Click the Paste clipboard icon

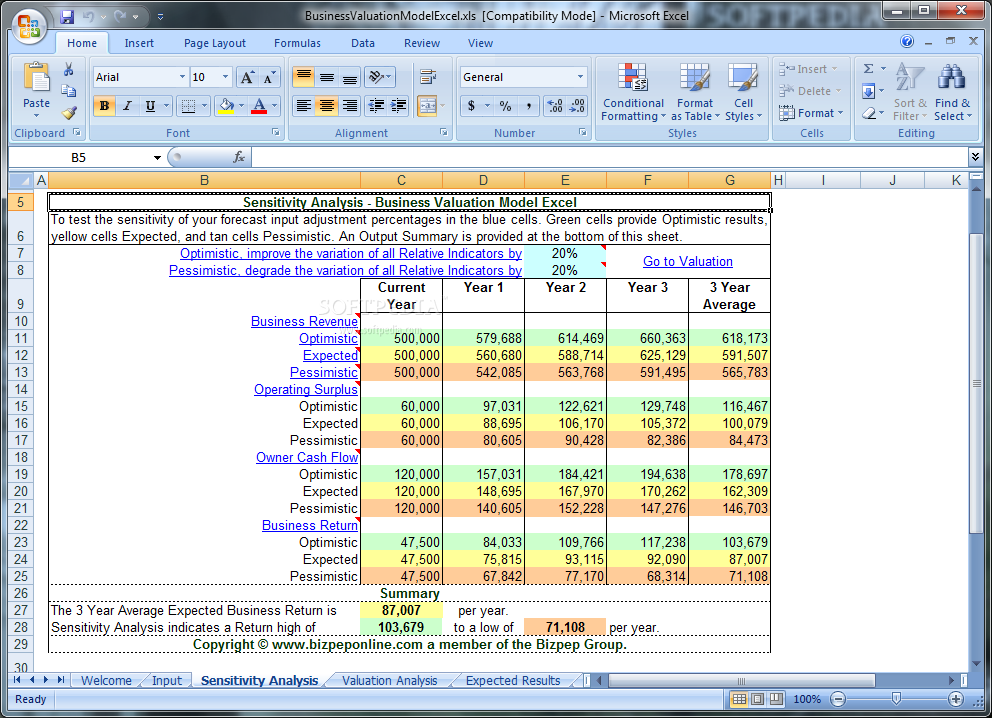(36, 78)
